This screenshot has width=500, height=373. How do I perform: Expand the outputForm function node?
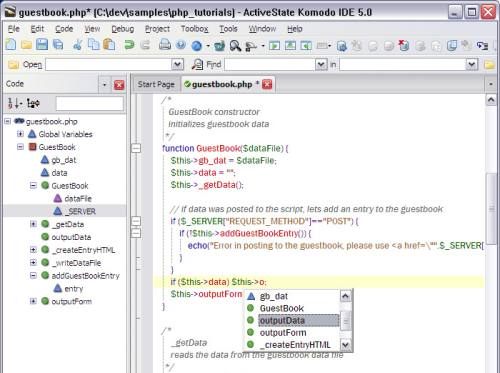[x=33, y=301]
